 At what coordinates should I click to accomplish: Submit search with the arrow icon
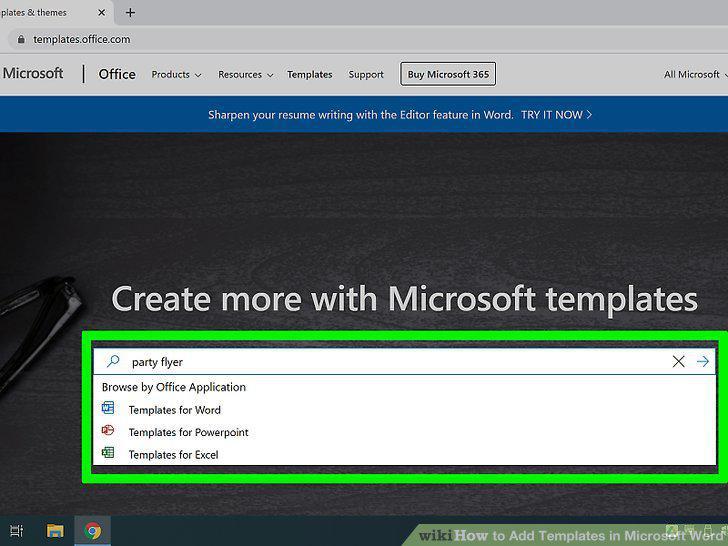(703, 361)
